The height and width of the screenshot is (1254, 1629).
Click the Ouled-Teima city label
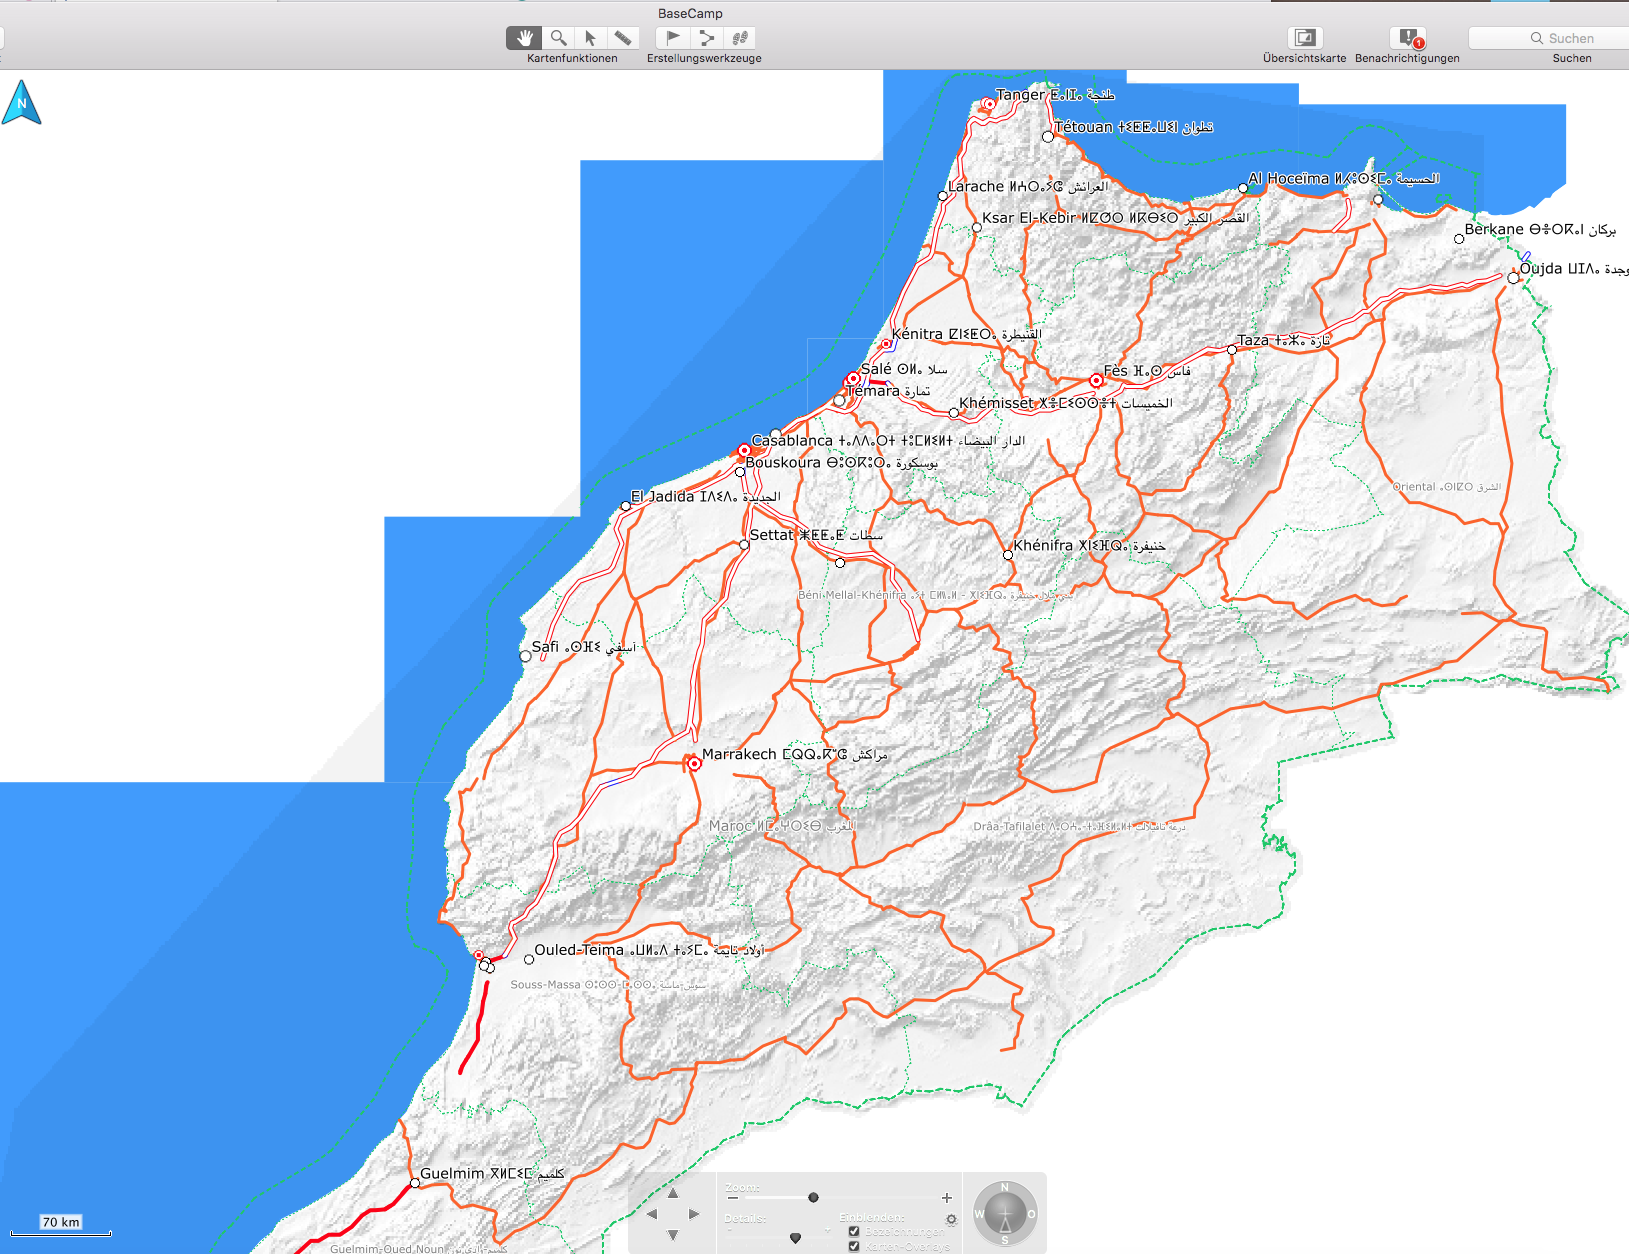pyautogui.click(x=649, y=950)
